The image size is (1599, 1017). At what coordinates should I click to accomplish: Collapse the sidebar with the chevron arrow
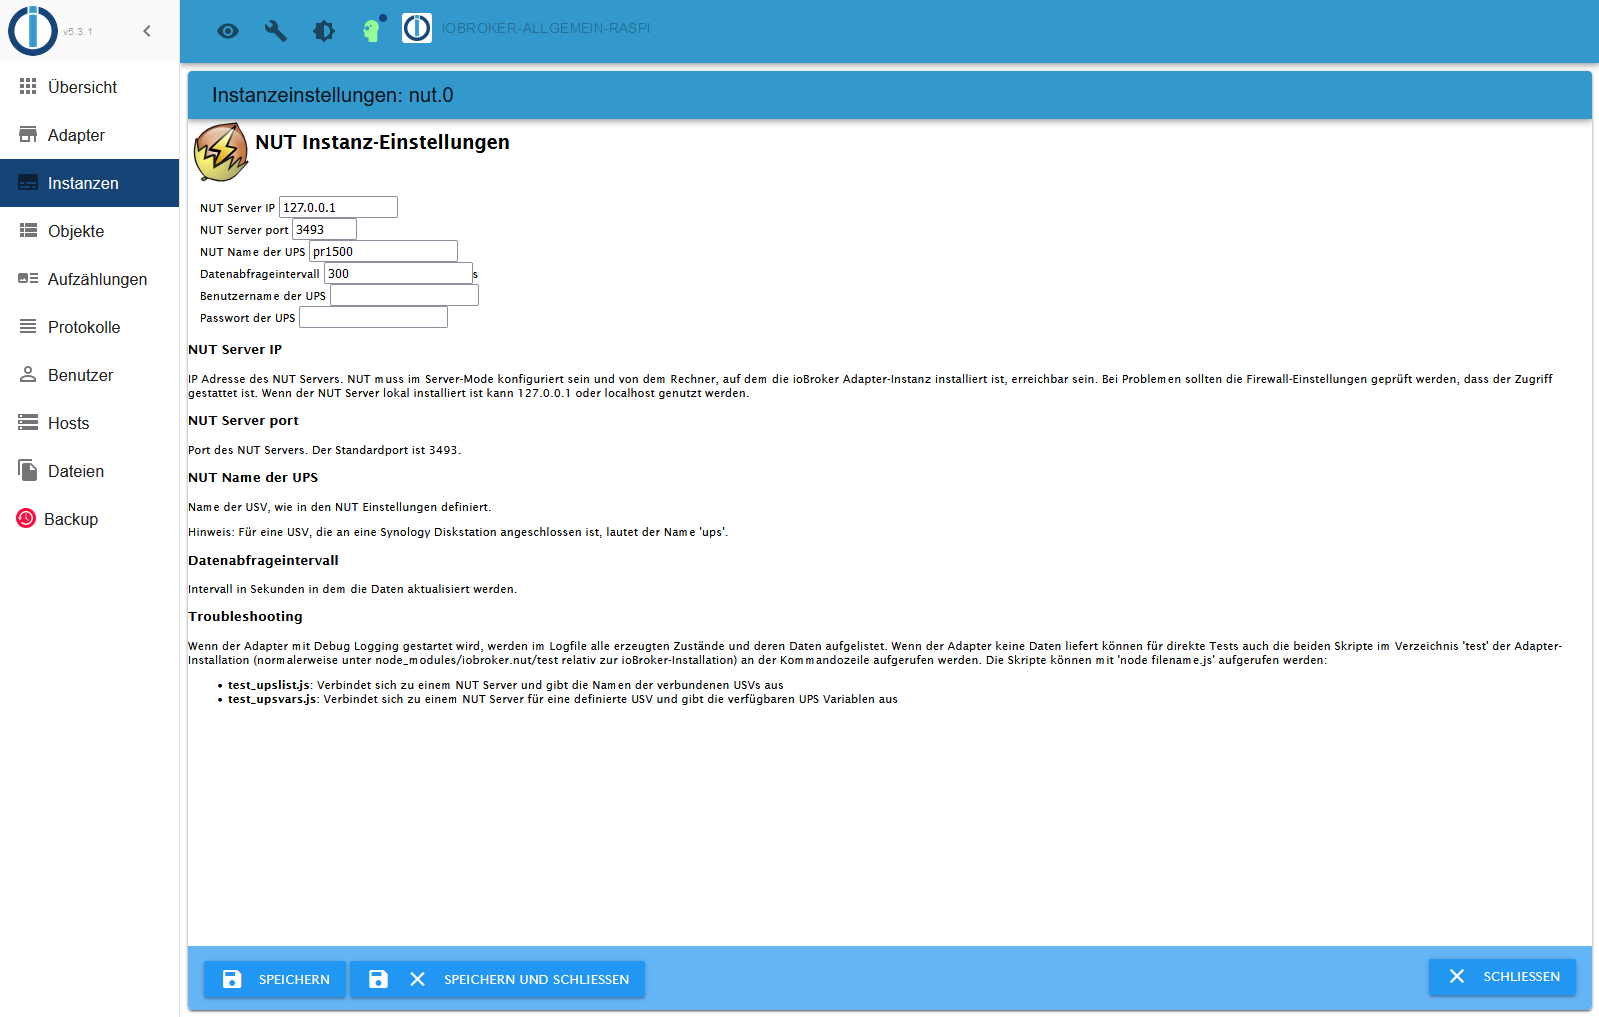click(147, 31)
